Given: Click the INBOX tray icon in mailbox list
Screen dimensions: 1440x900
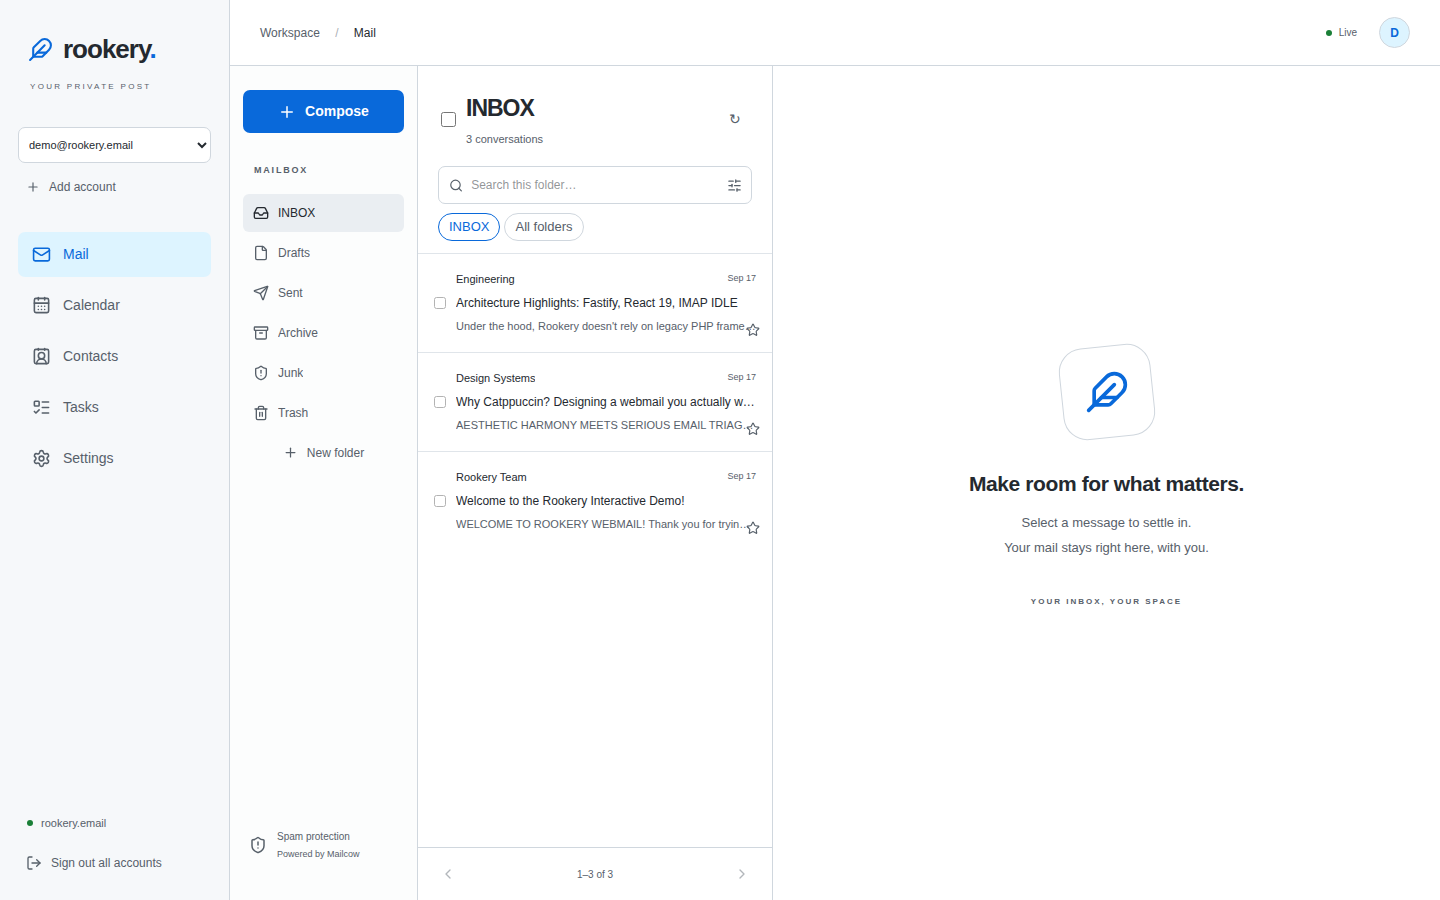Looking at the screenshot, I should 261,213.
